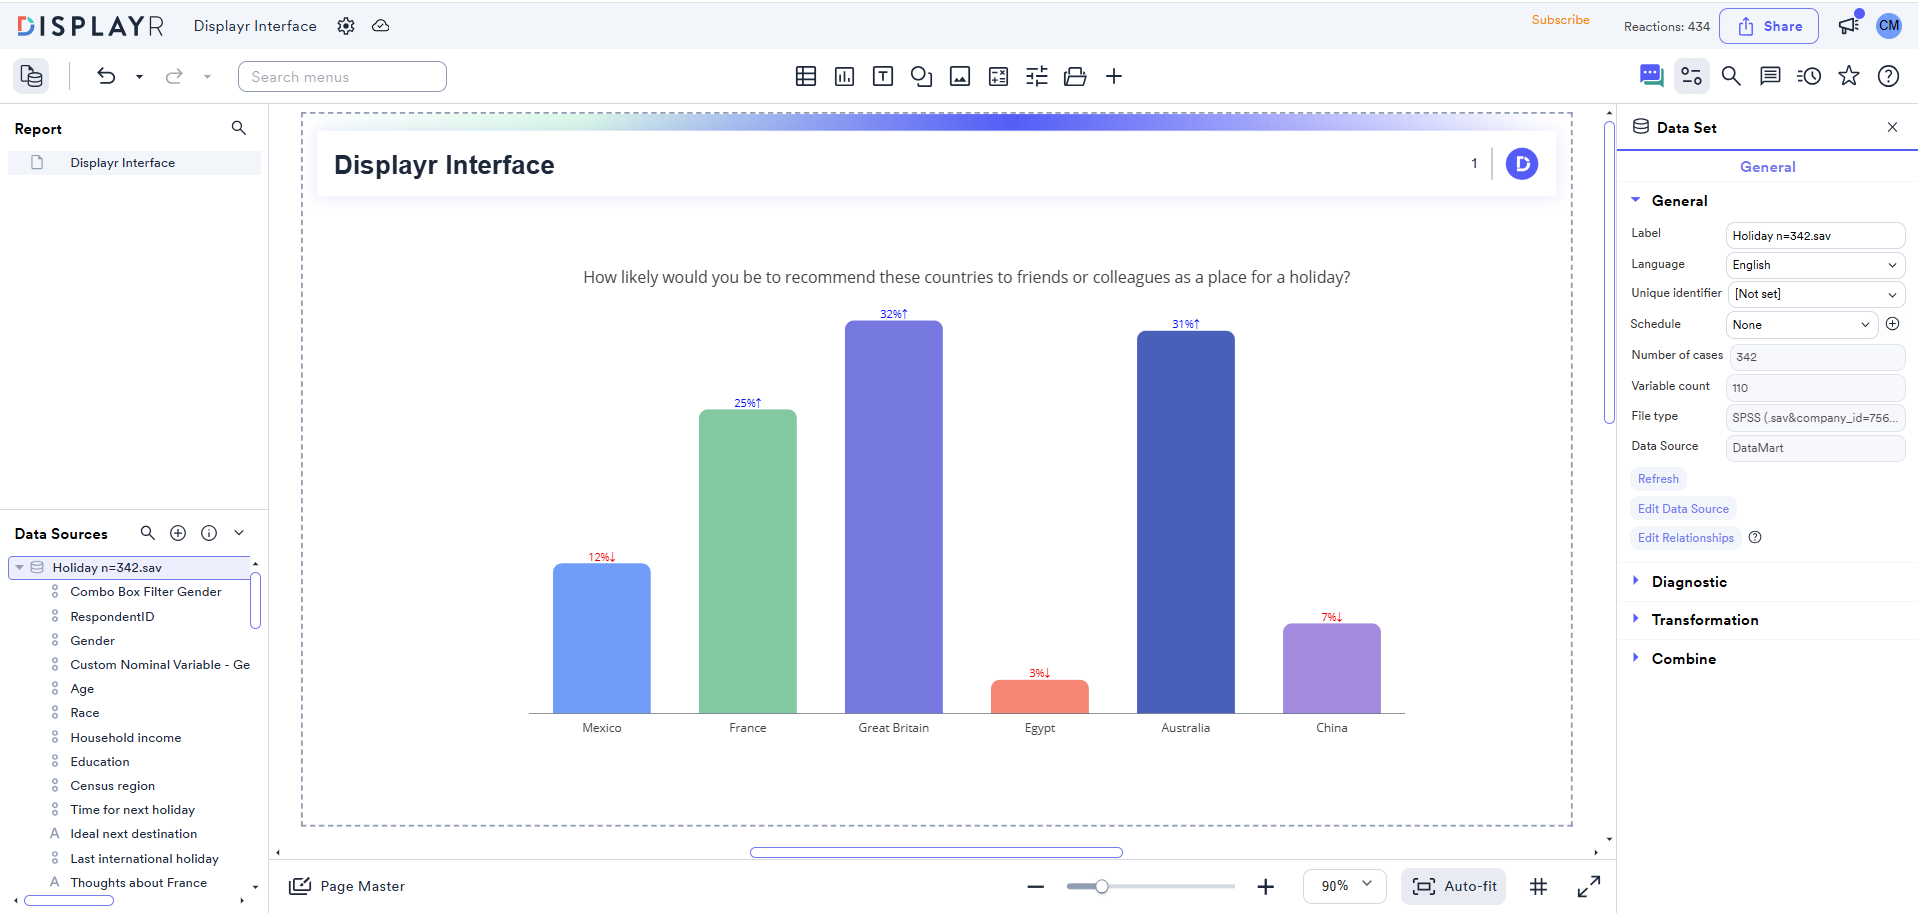Image resolution: width=1918 pixels, height=913 pixels.
Task: Toggle the pages panel icon
Action: (32, 76)
